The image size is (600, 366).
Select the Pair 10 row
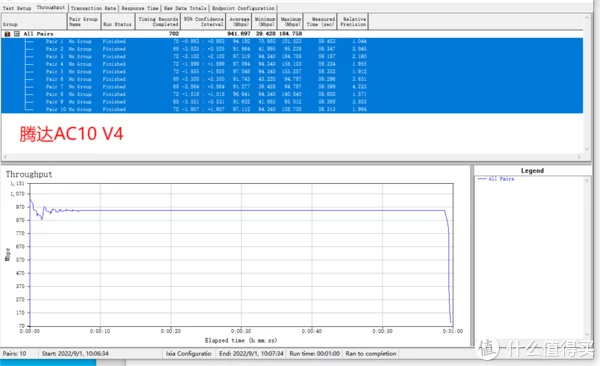point(292,109)
